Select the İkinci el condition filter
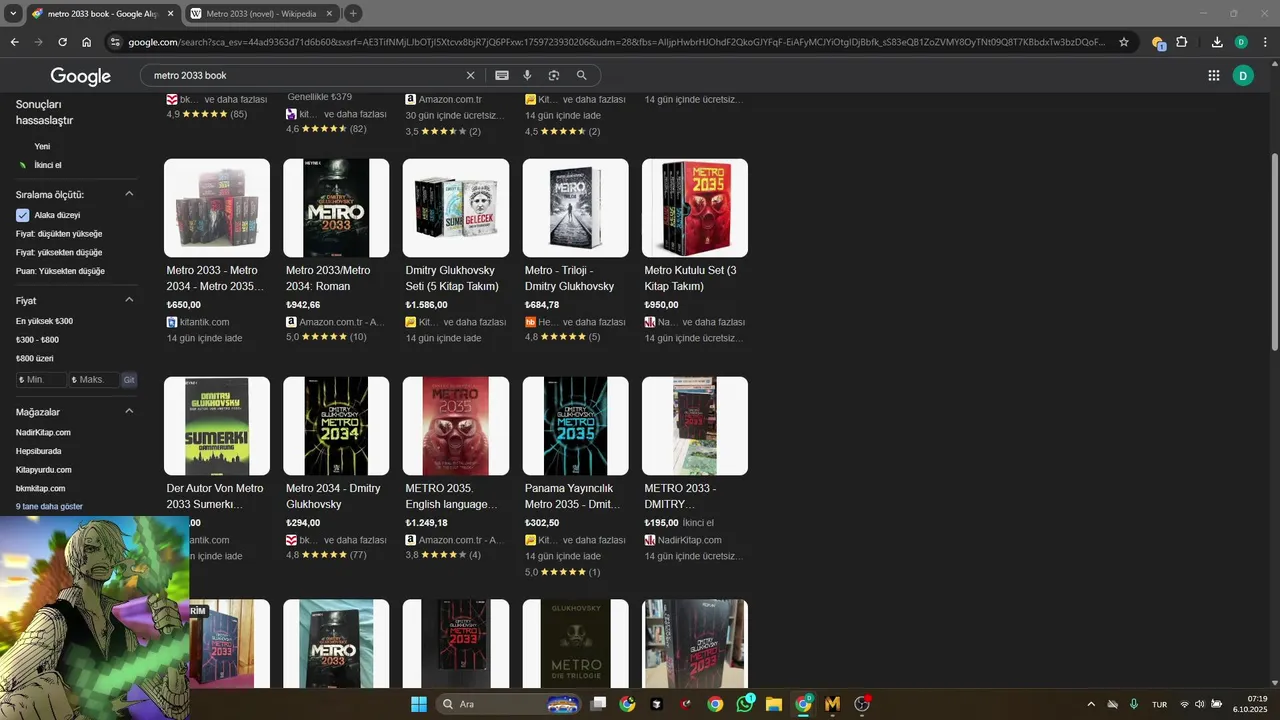The width and height of the screenshot is (1280, 720). (47, 165)
